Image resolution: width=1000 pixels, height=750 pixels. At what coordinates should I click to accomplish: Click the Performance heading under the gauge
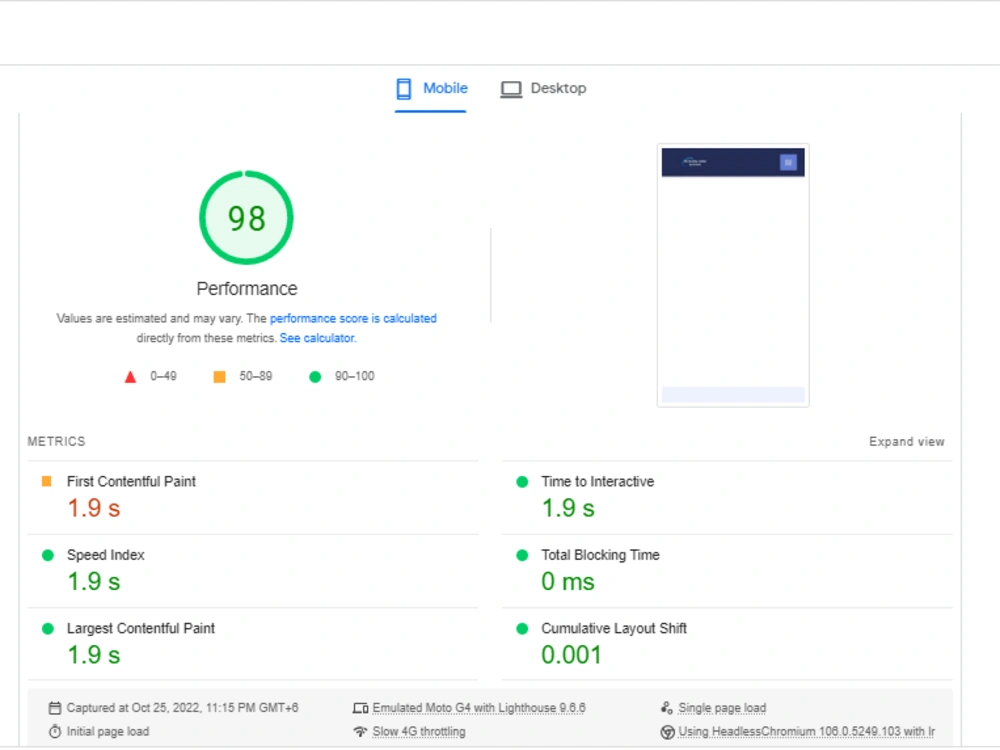247,289
